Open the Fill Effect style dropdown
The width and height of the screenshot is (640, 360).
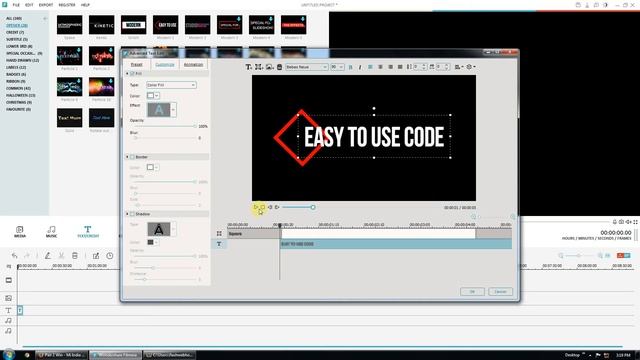pos(174,109)
